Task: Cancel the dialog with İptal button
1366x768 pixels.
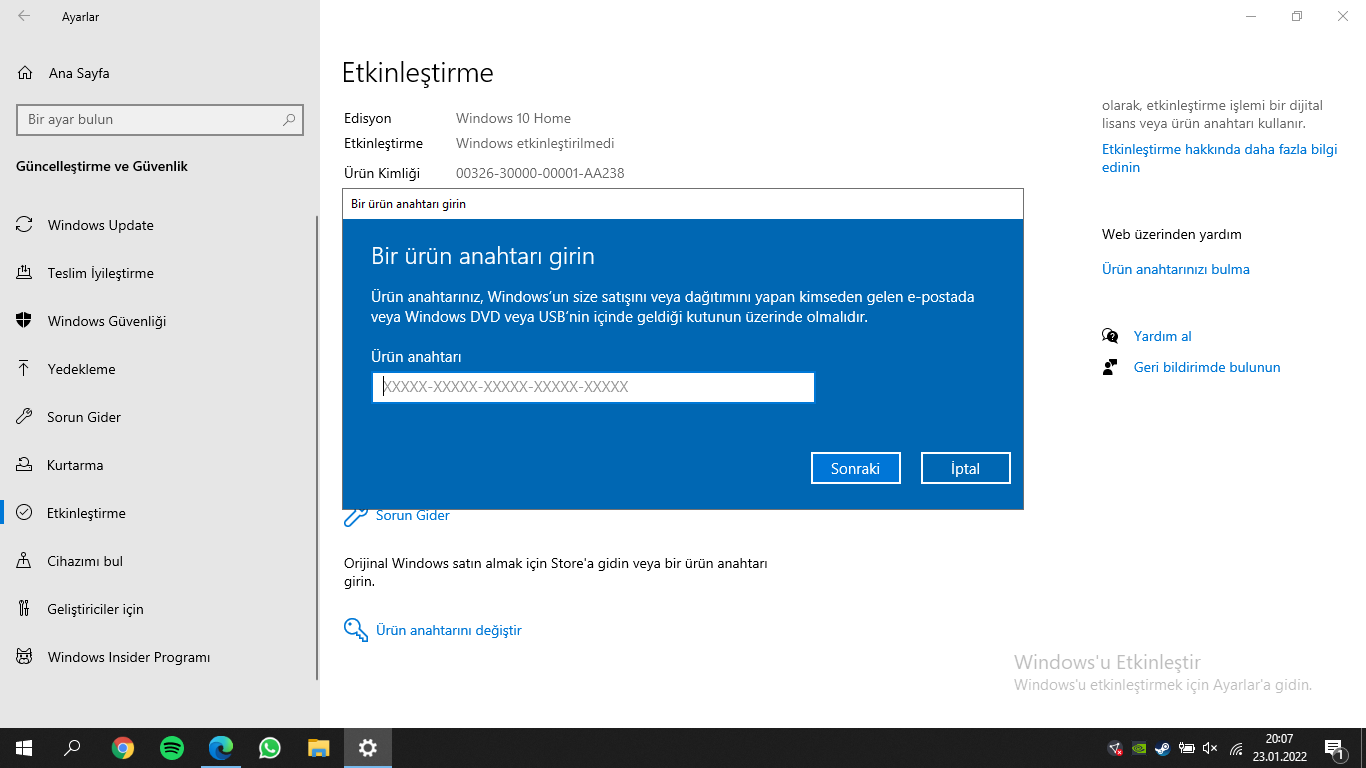Action: pyautogui.click(x=966, y=468)
